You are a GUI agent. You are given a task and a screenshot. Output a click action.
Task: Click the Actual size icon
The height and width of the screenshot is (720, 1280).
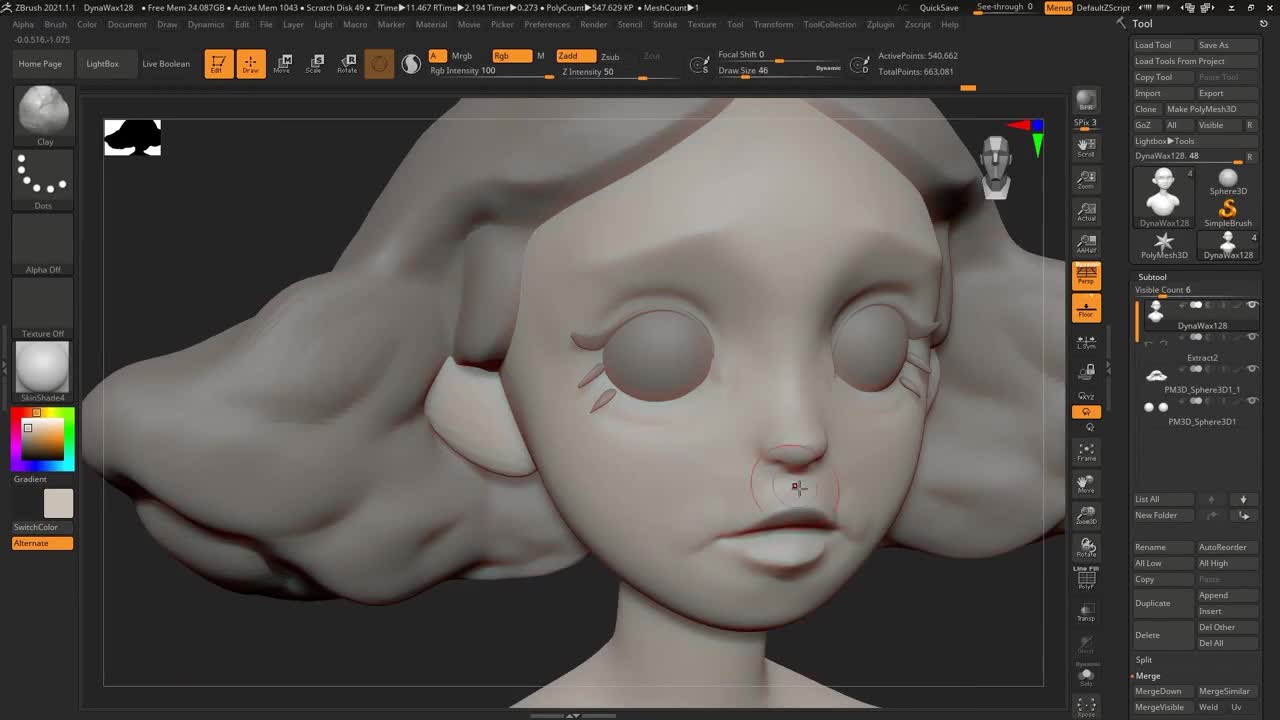coord(1086,212)
